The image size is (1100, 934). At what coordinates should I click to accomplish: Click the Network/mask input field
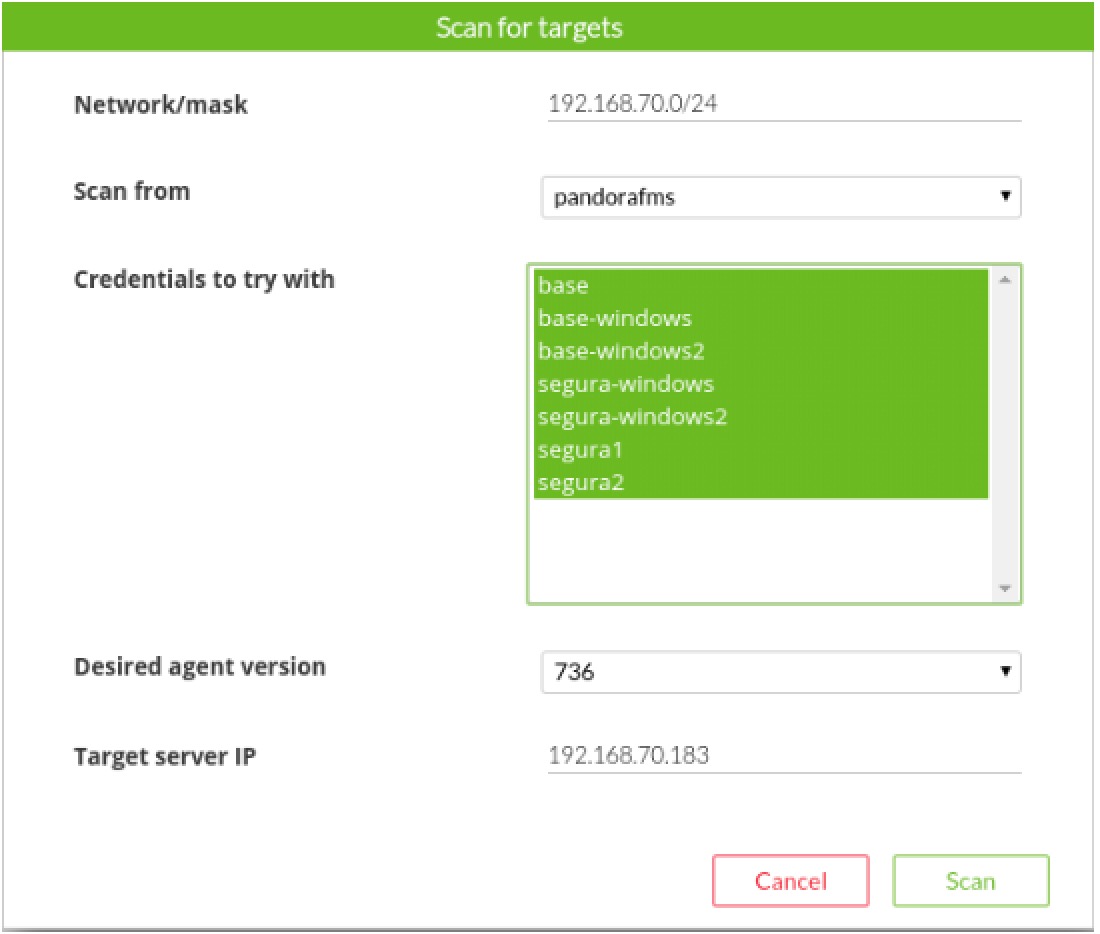(784, 104)
